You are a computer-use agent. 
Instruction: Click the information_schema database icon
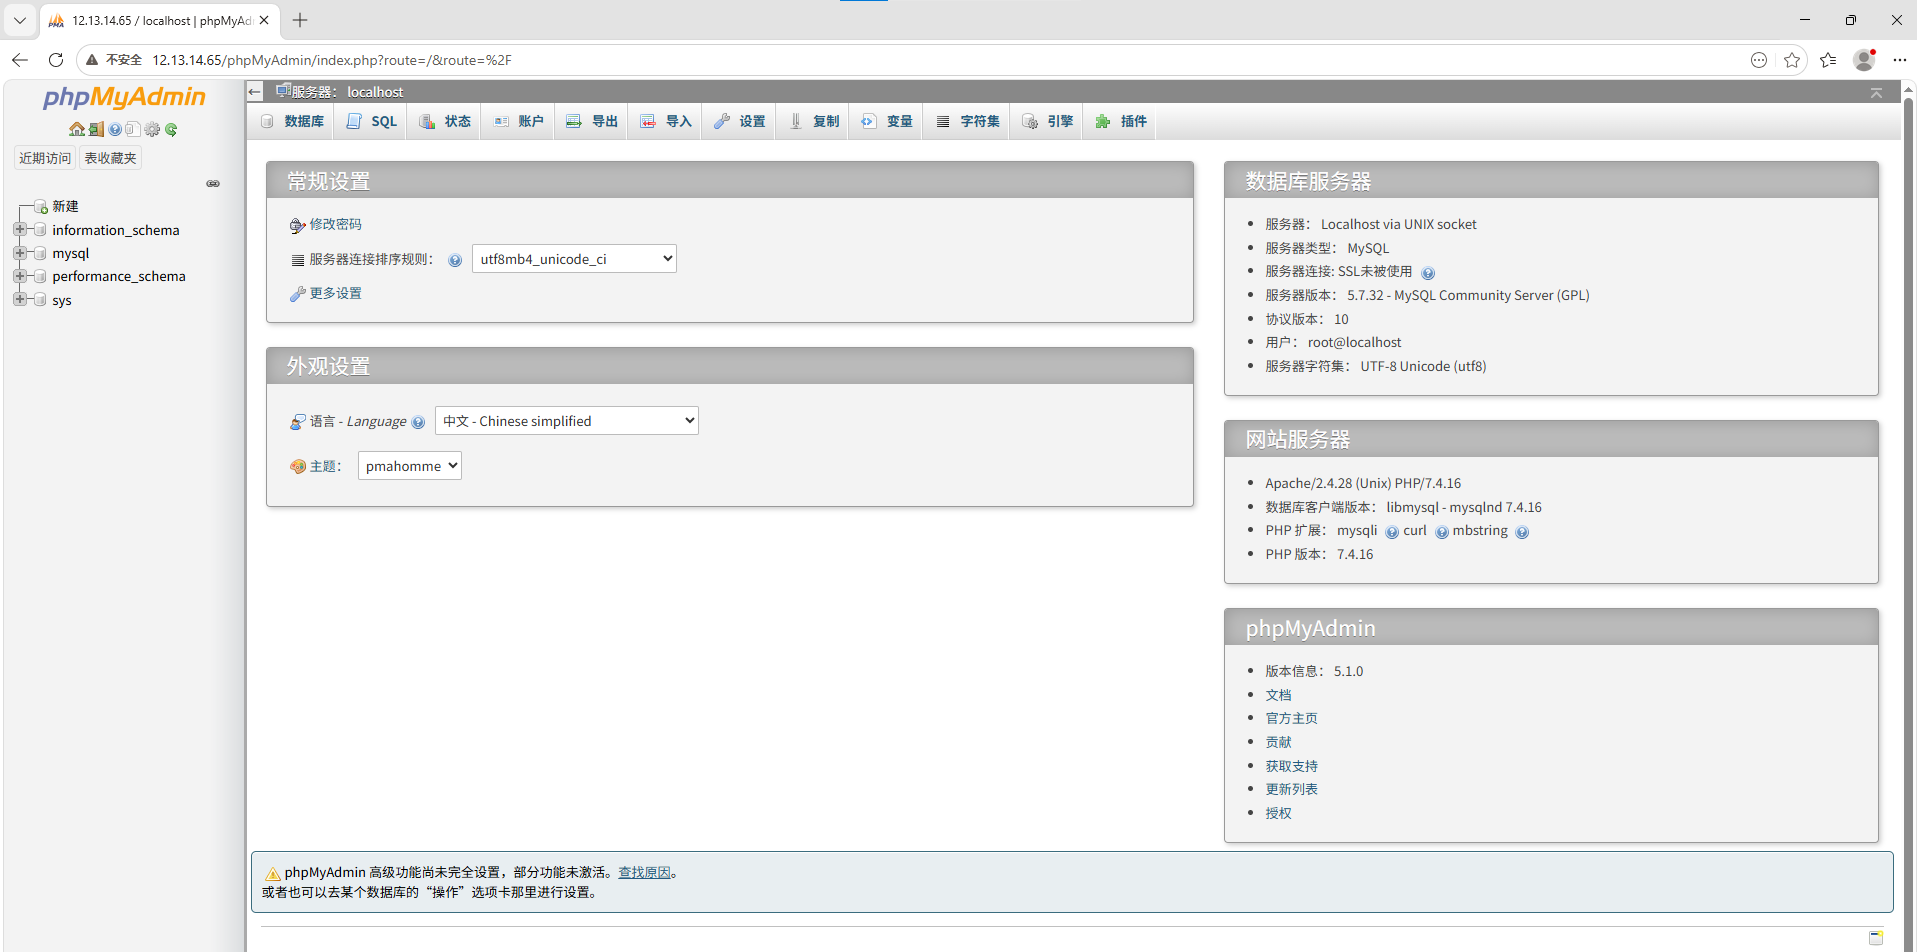tap(40, 230)
